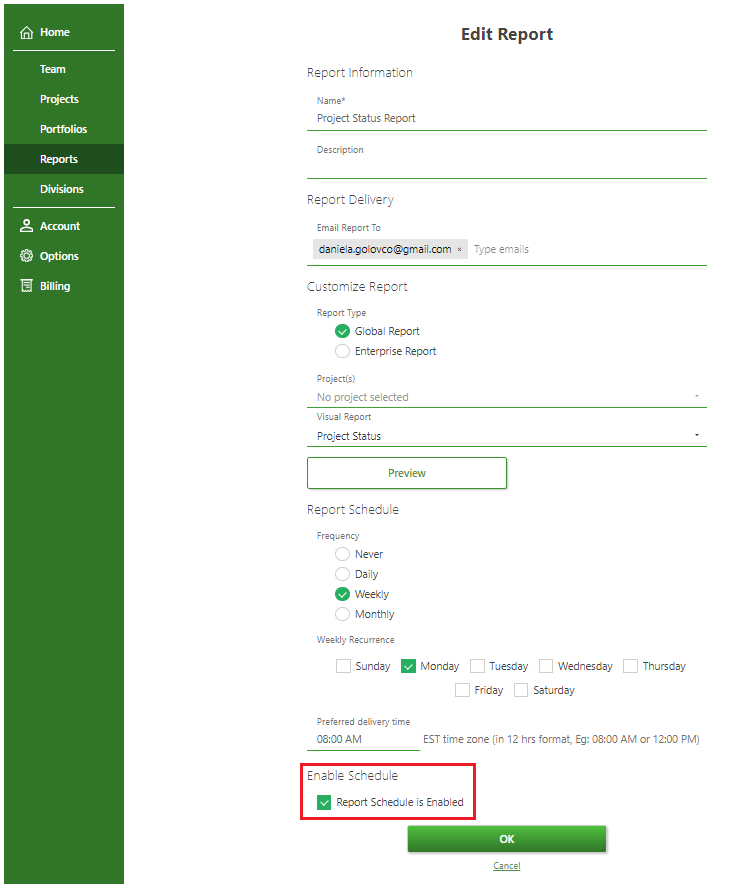Tick the Friday checkbox

pos(462,690)
